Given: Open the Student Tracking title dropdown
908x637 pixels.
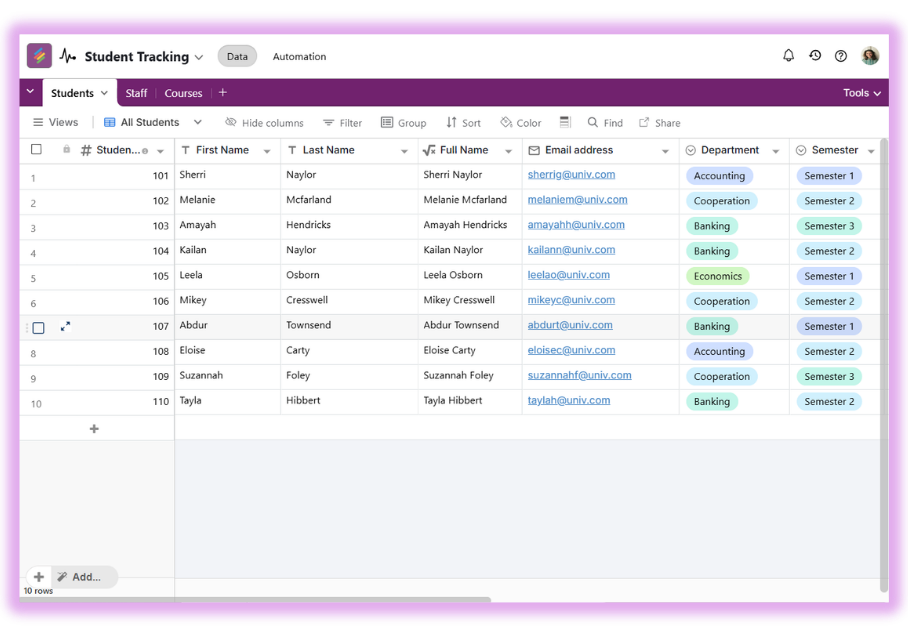Looking at the screenshot, I should (x=199, y=57).
